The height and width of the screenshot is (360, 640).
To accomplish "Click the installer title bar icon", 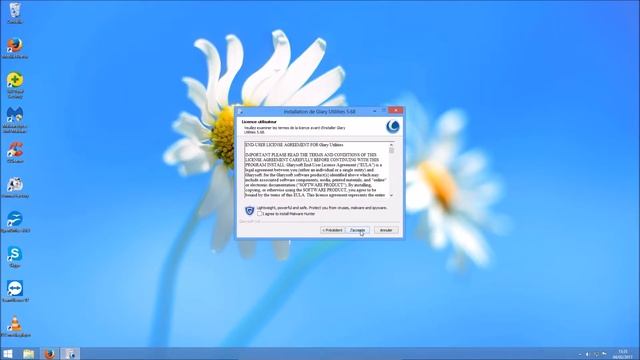I will tap(240, 111).
